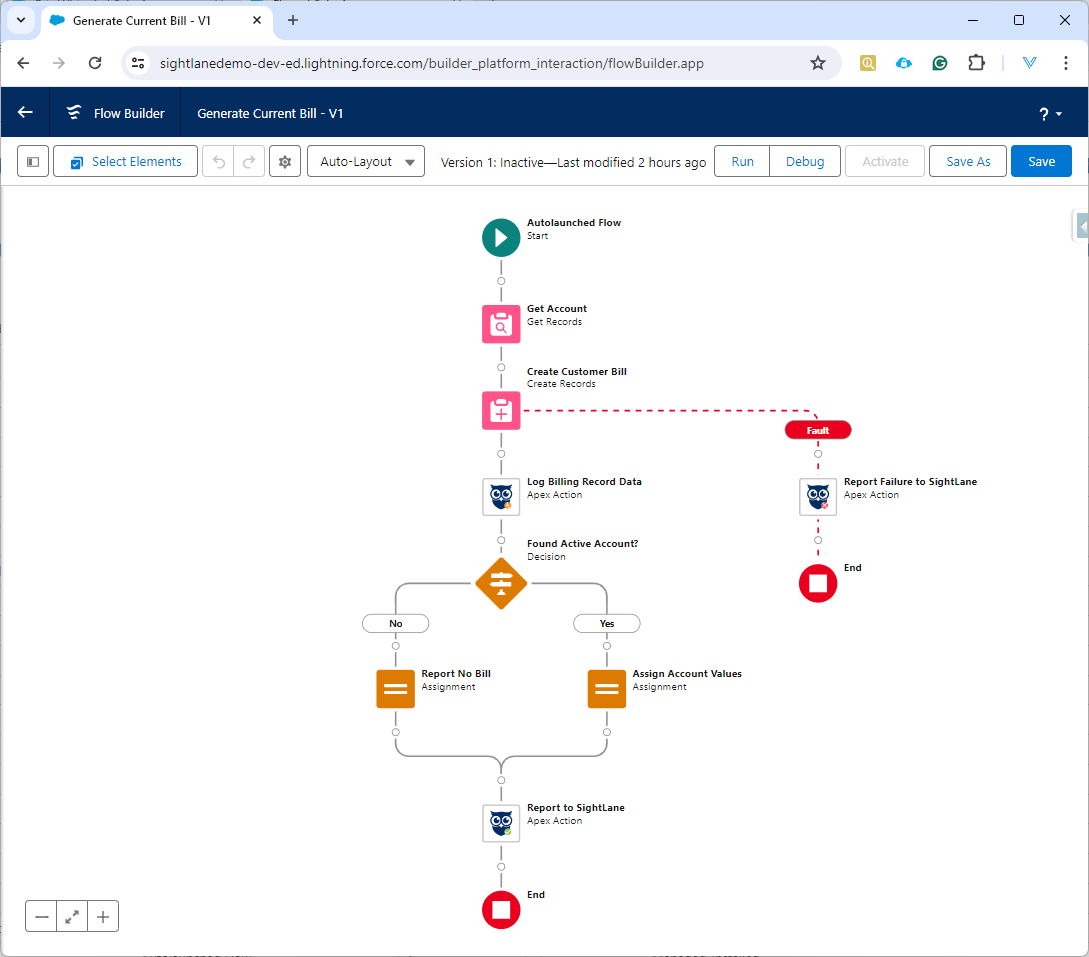Click the Grammarly extension icon
The width and height of the screenshot is (1089, 957).
coord(940,63)
